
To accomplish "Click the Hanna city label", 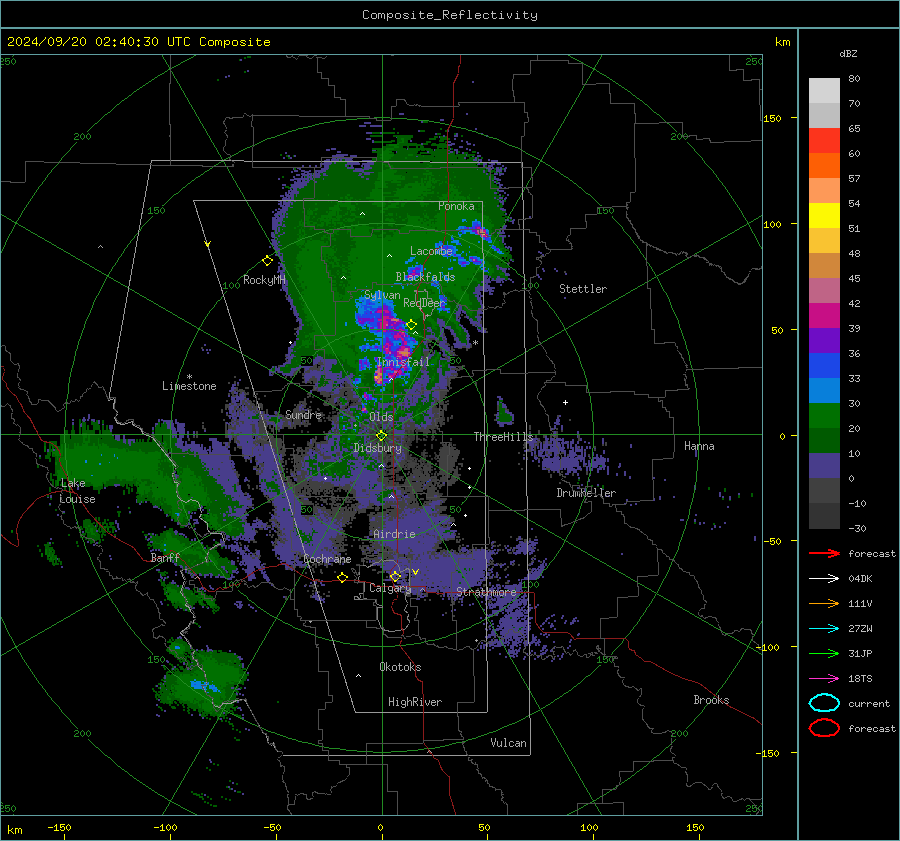I will [x=699, y=446].
